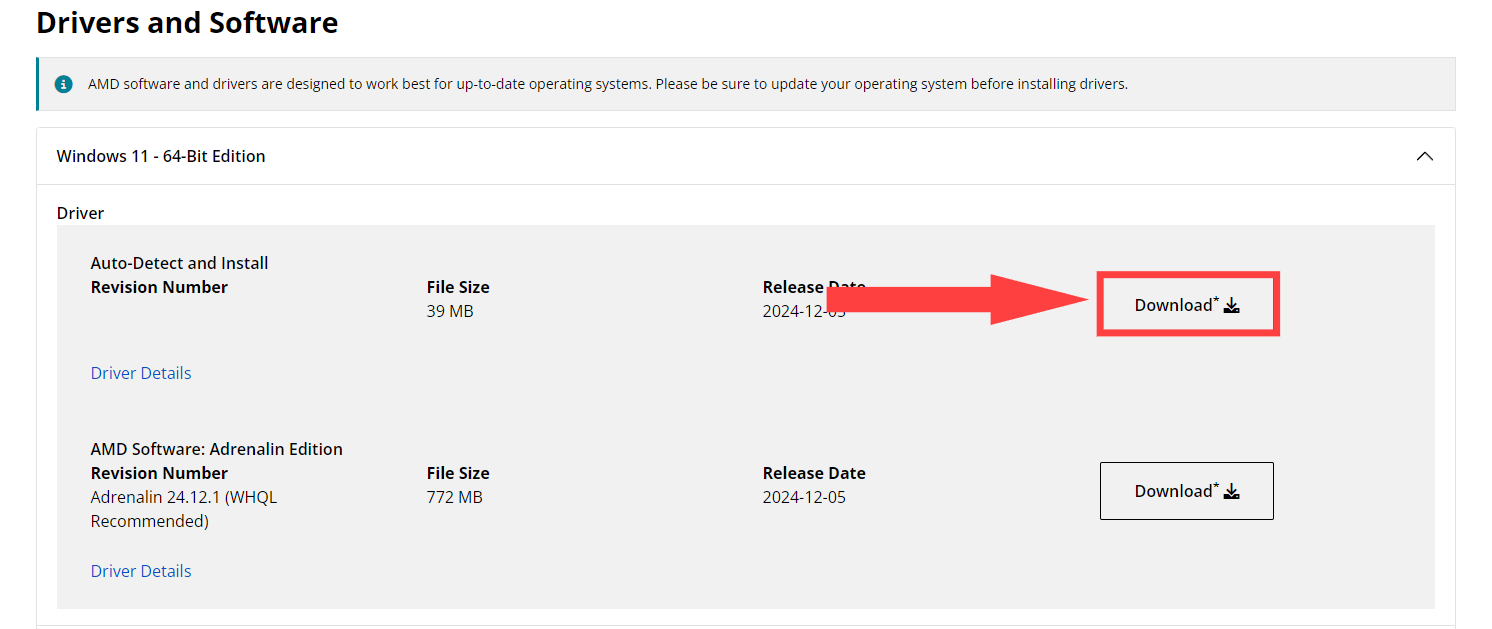Click the download arrow icon for Adrenalin Edition

click(1232, 491)
